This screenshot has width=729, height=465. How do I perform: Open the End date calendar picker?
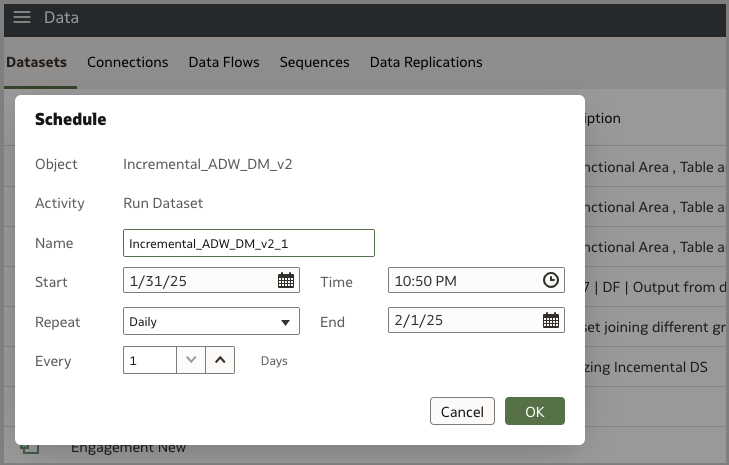coord(550,321)
